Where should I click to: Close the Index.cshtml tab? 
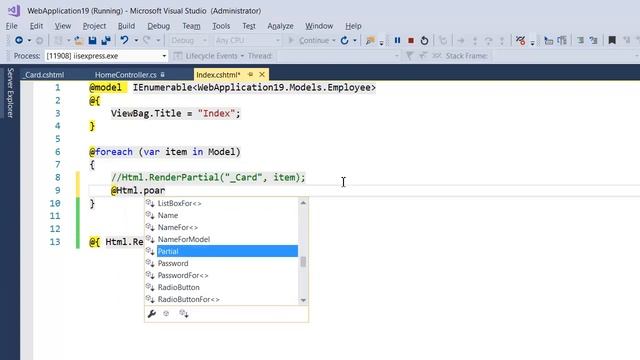pyautogui.click(x=262, y=75)
